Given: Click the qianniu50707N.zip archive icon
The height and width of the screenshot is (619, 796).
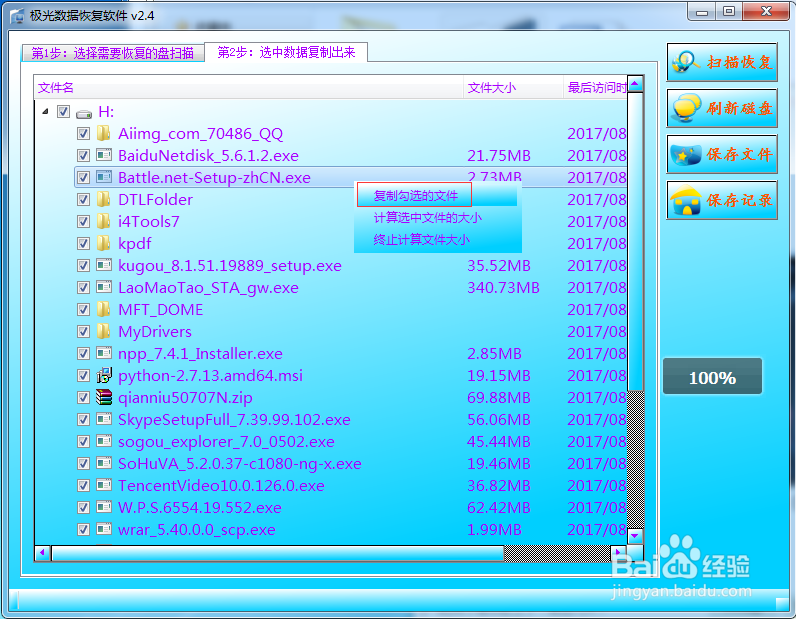Looking at the screenshot, I should point(104,397).
